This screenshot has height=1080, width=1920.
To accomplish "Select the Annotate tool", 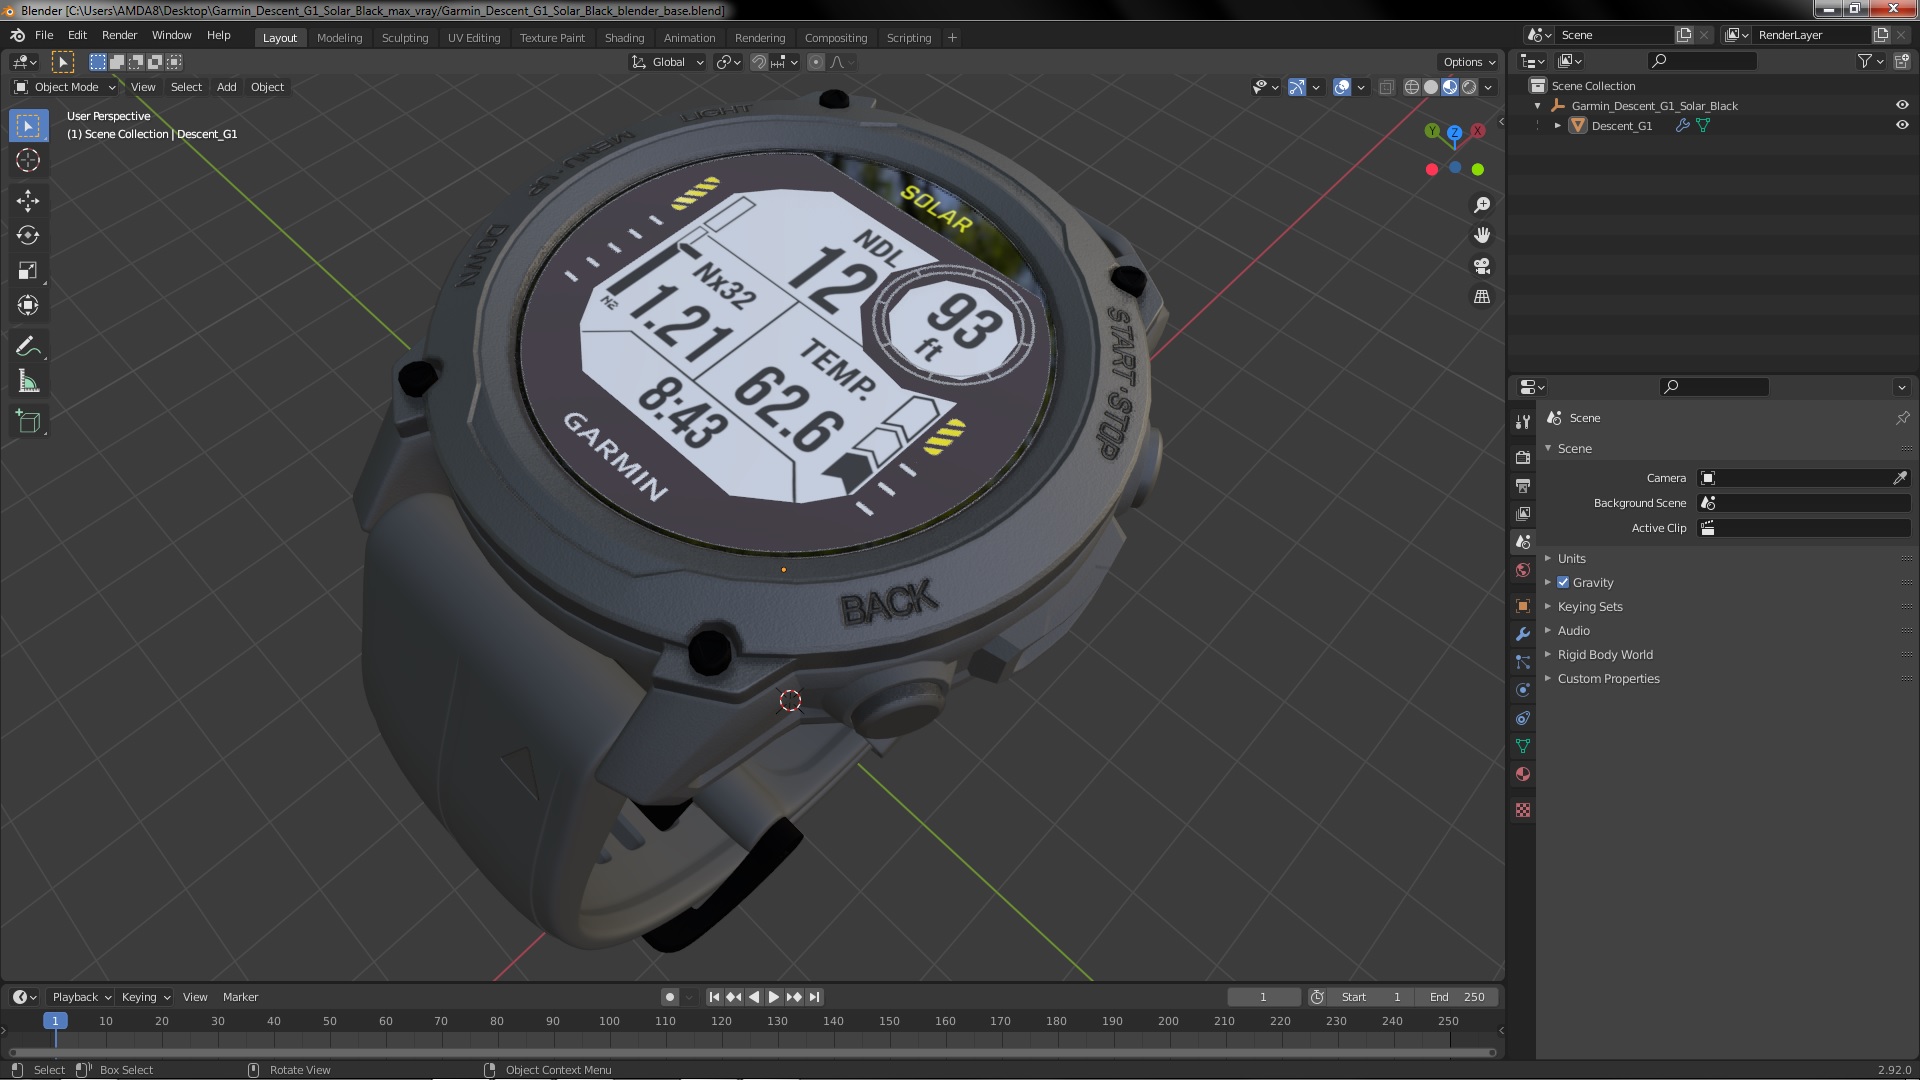I will 28,346.
